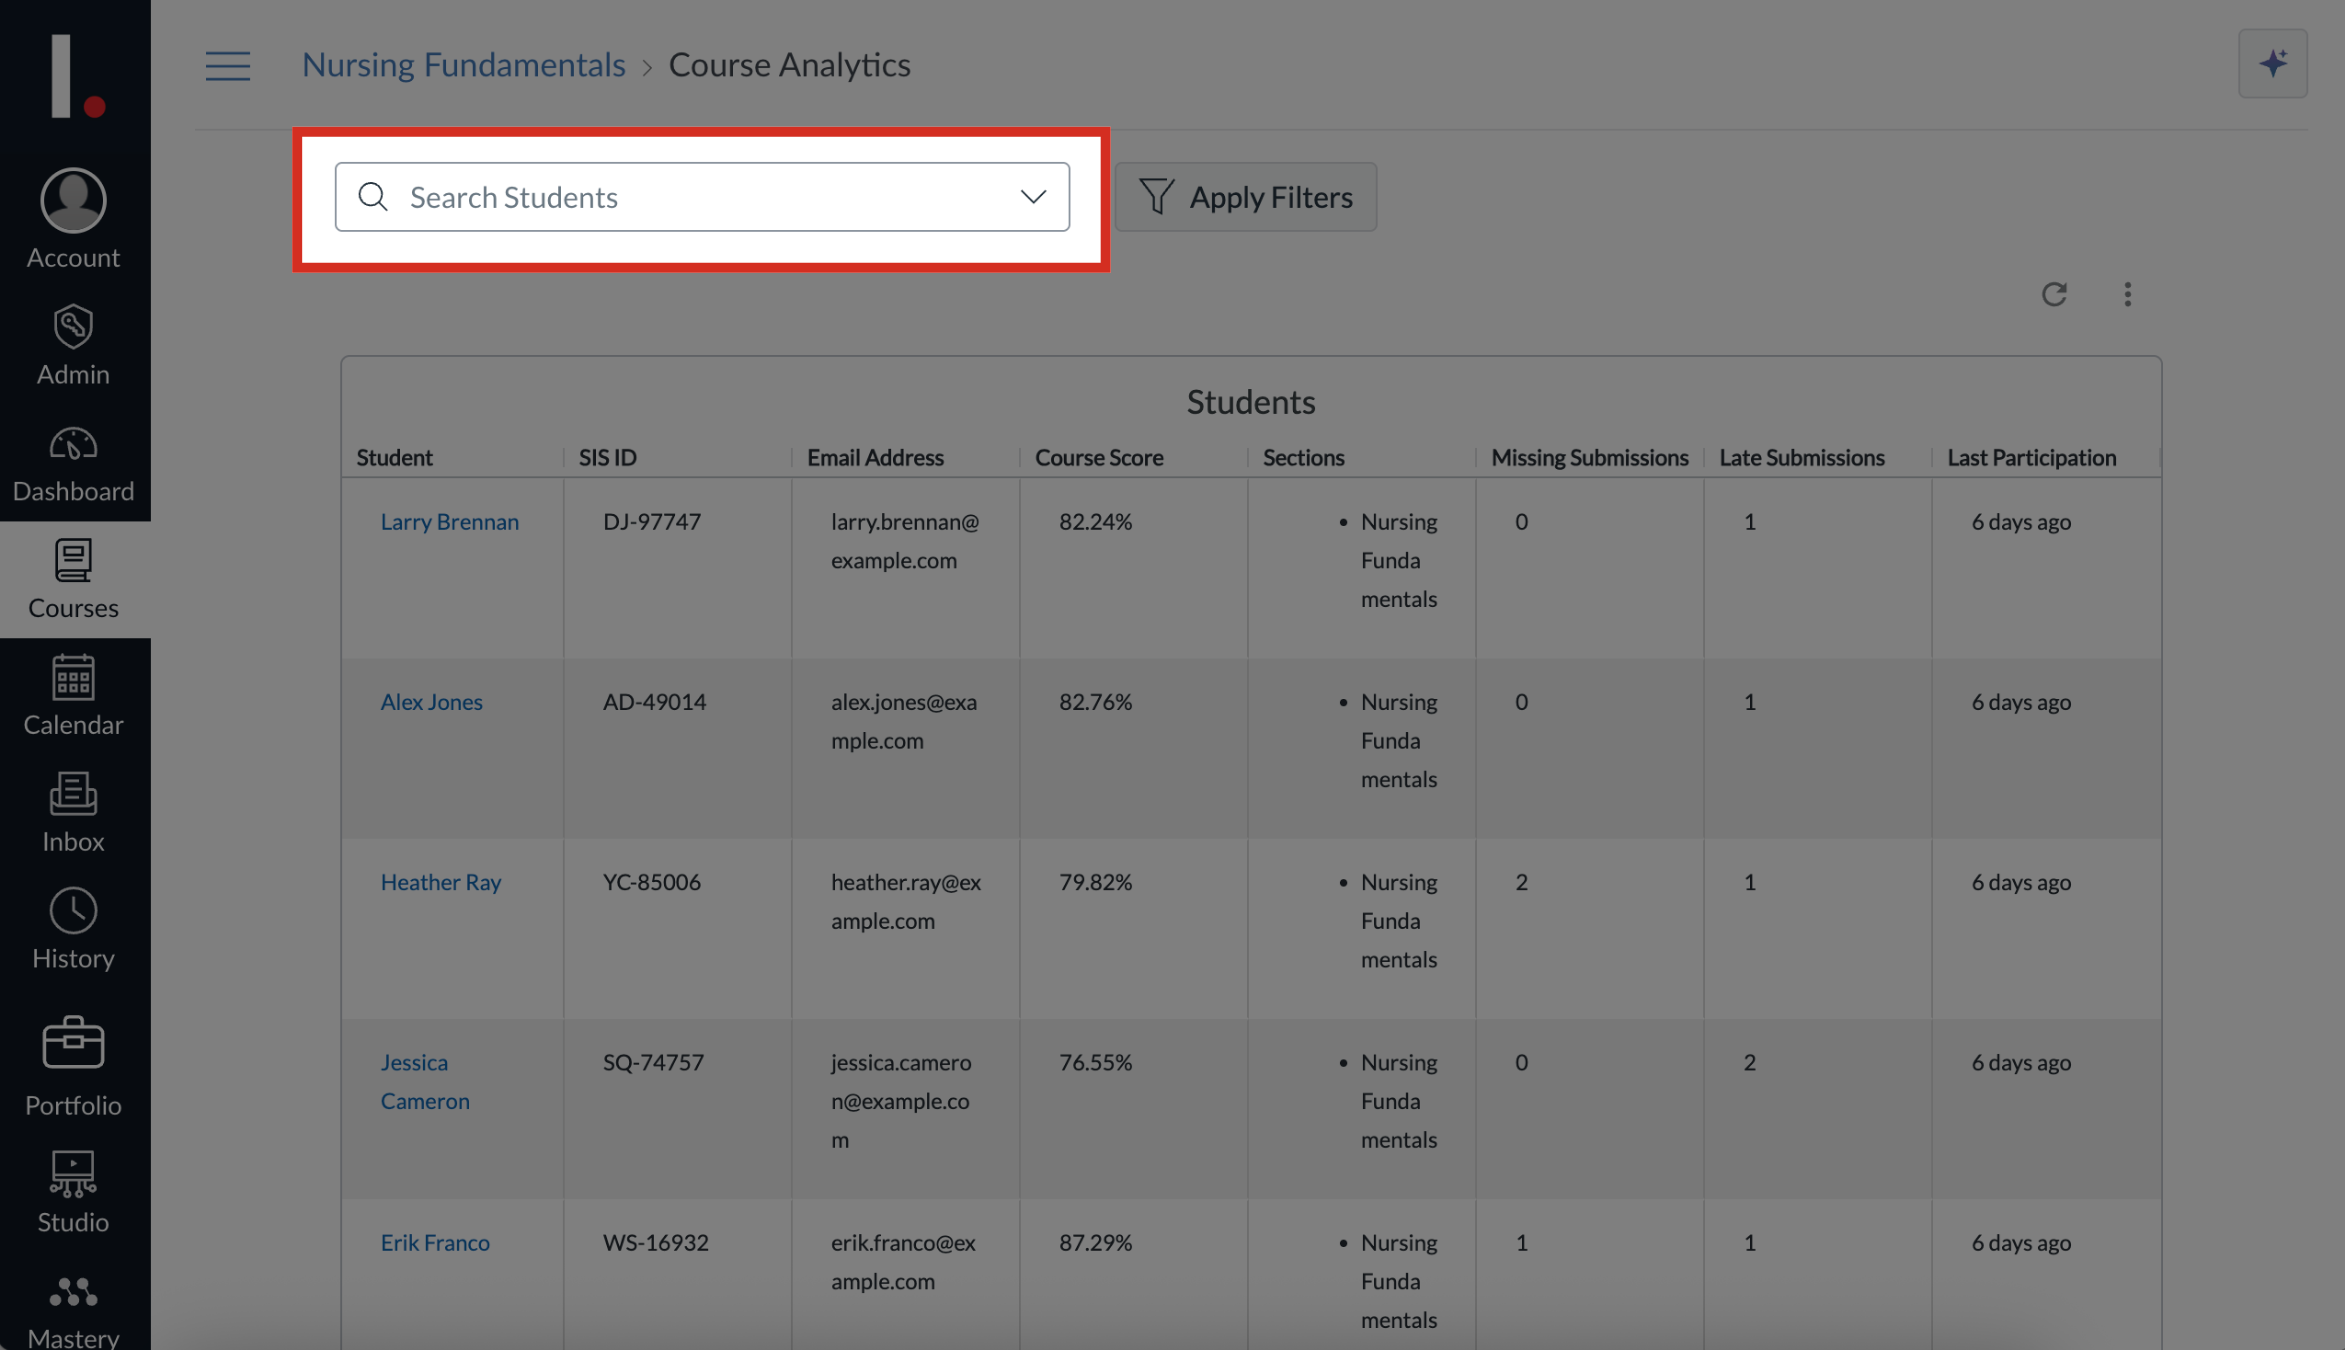
Task: Click the Sections column header
Action: point(1303,457)
